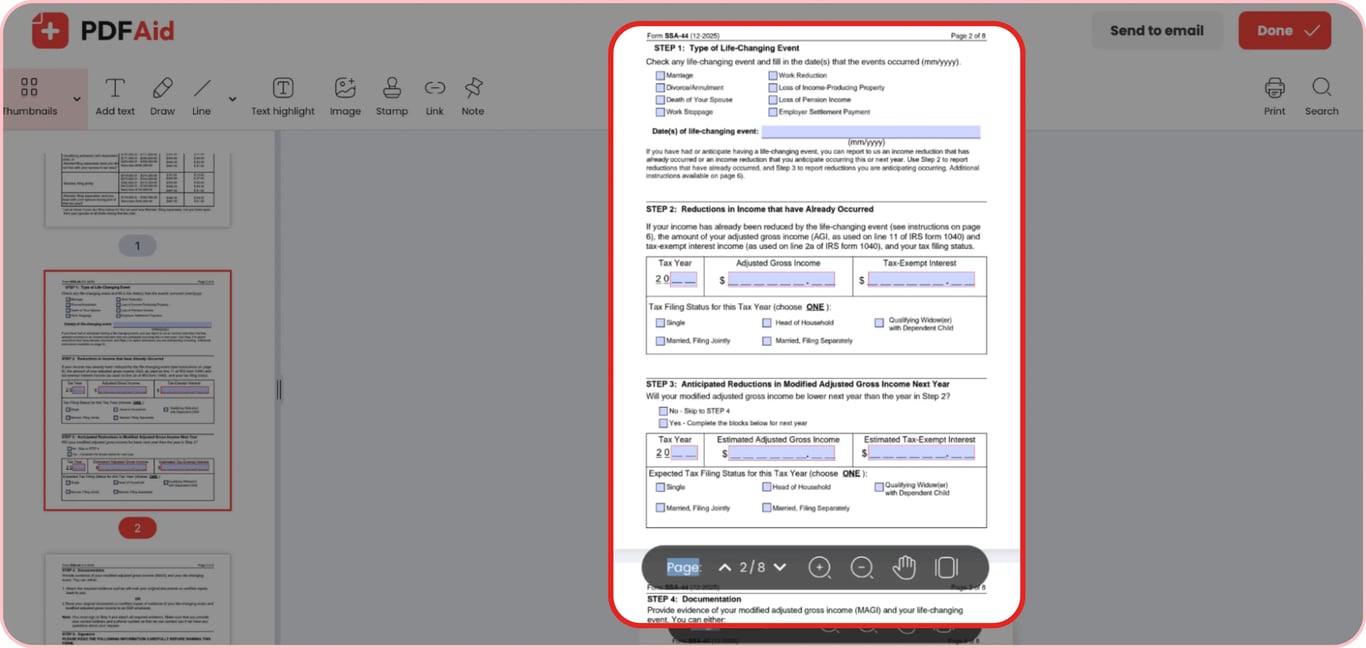Click the Done button
Image resolution: width=1366 pixels, height=648 pixels.
click(1285, 31)
